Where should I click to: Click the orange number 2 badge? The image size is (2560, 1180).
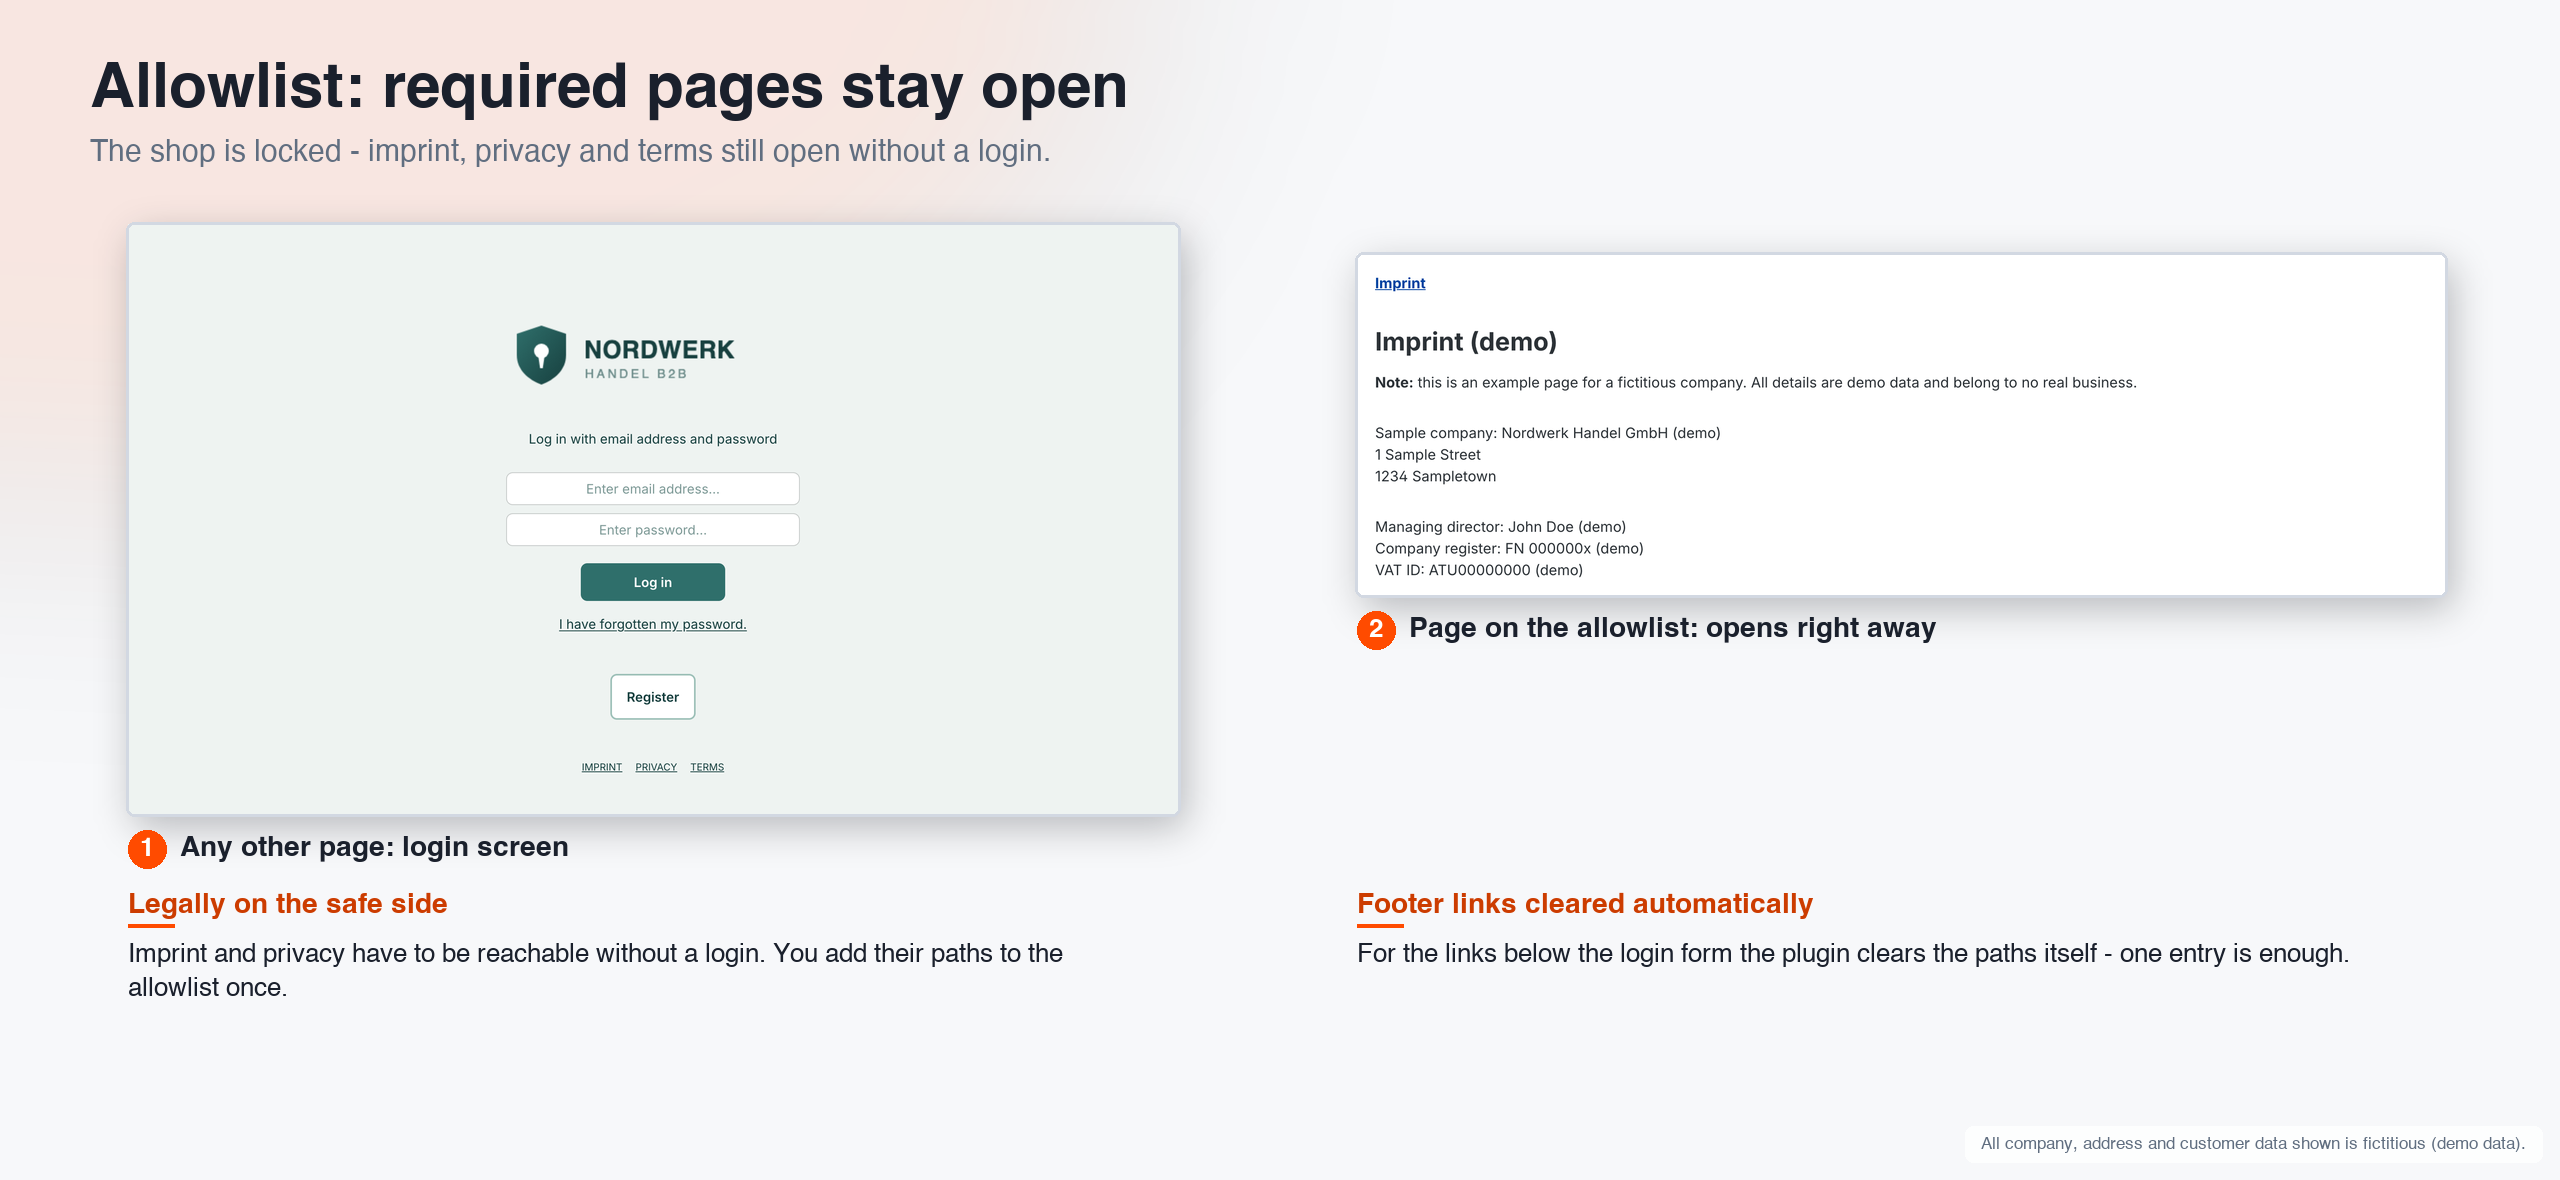[1376, 630]
